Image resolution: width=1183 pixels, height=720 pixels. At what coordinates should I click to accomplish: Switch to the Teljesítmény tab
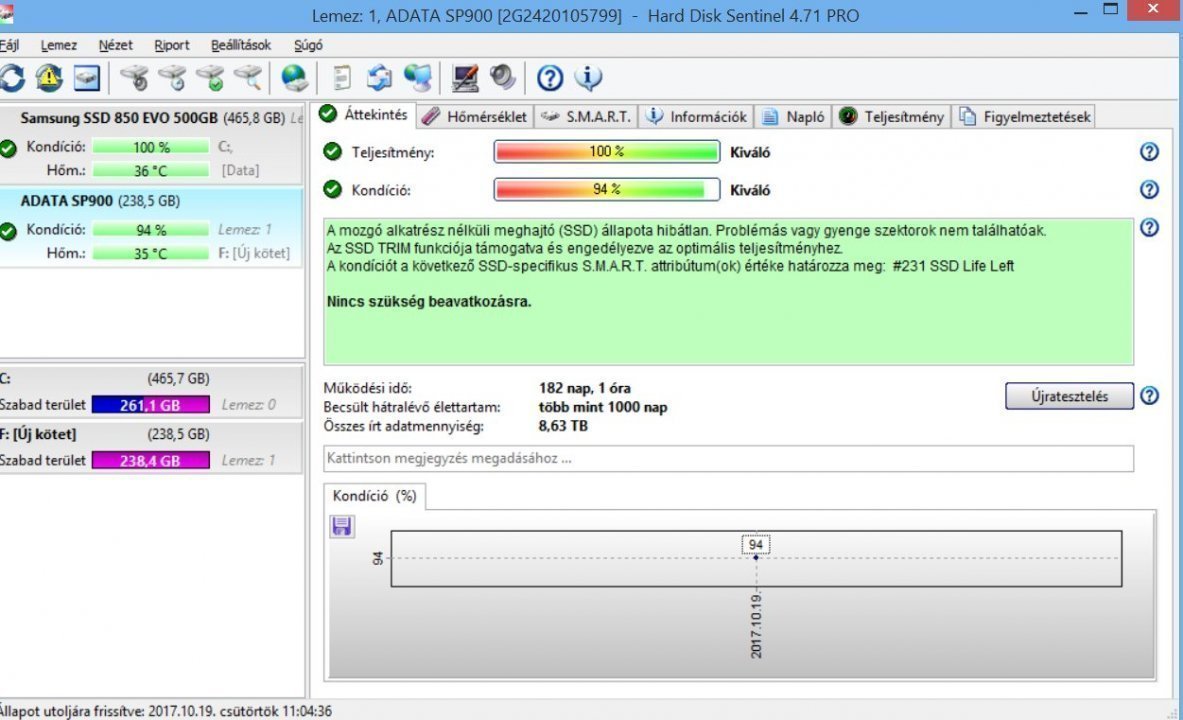point(891,117)
